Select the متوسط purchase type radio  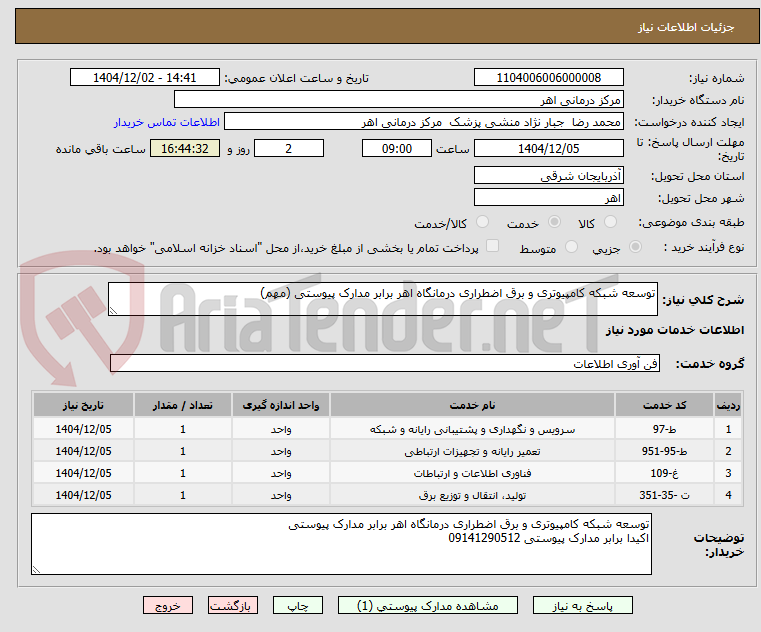[x=571, y=247]
